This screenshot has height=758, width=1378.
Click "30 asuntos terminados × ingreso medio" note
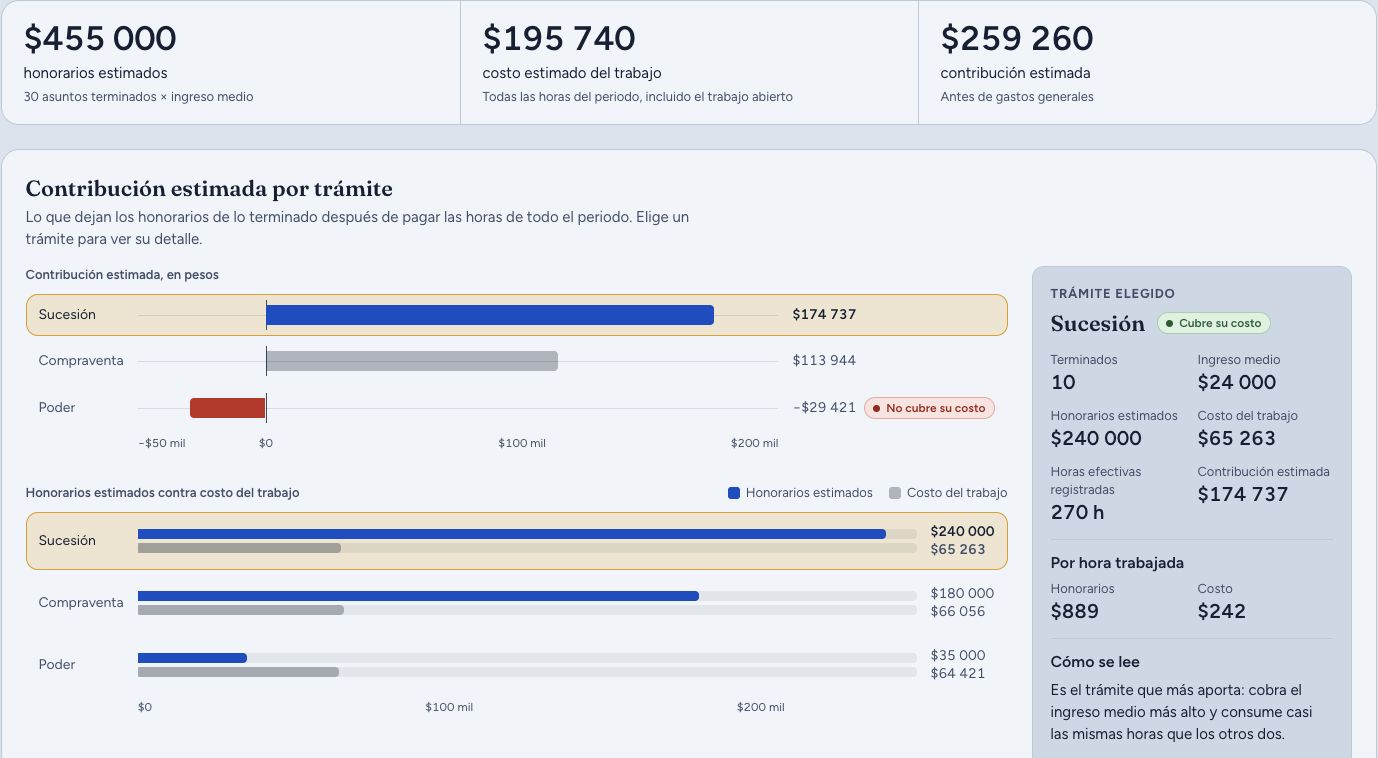[x=138, y=97]
